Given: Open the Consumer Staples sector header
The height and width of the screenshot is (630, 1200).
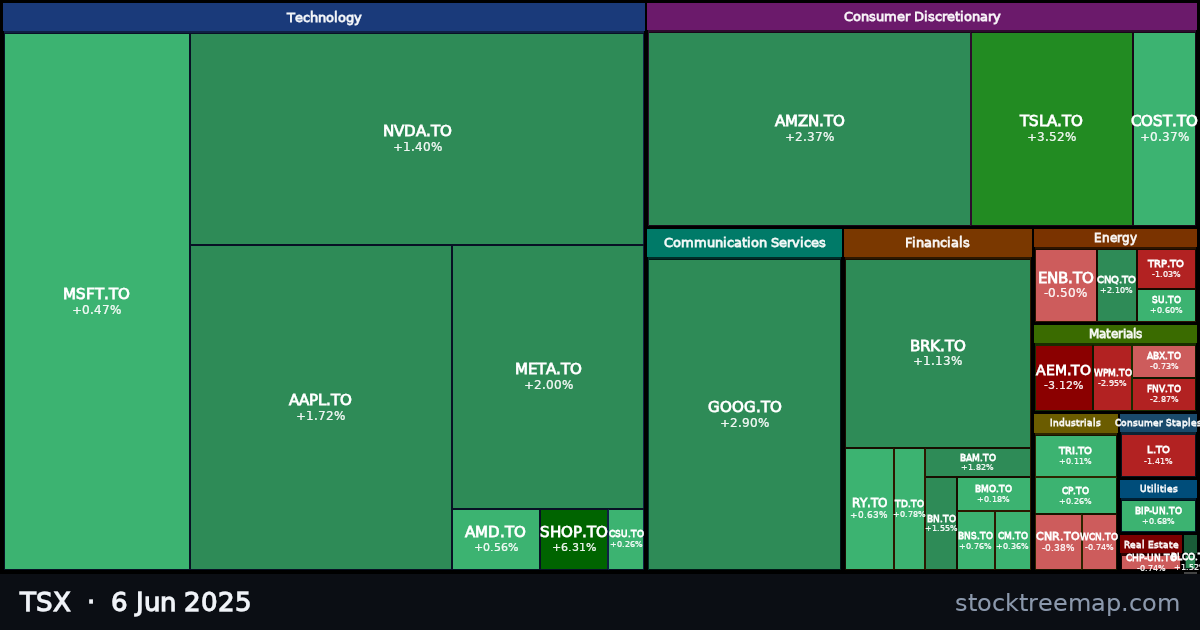Looking at the screenshot, I should (x=1158, y=423).
